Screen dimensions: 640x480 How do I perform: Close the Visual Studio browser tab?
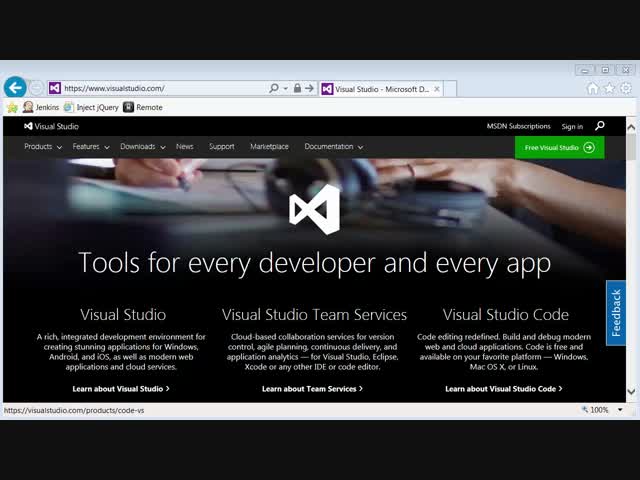point(437,89)
